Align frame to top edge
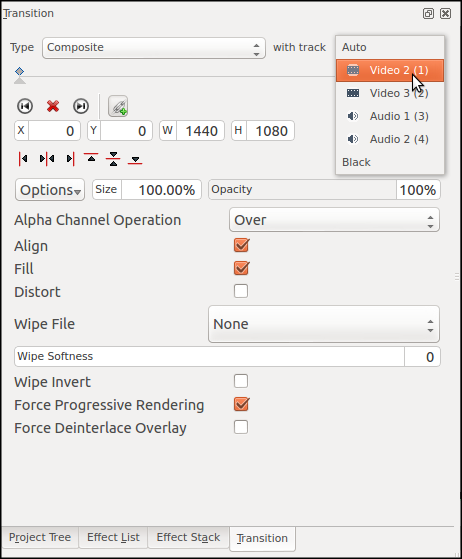Viewport: 462px width, 559px height. point(91,158)
